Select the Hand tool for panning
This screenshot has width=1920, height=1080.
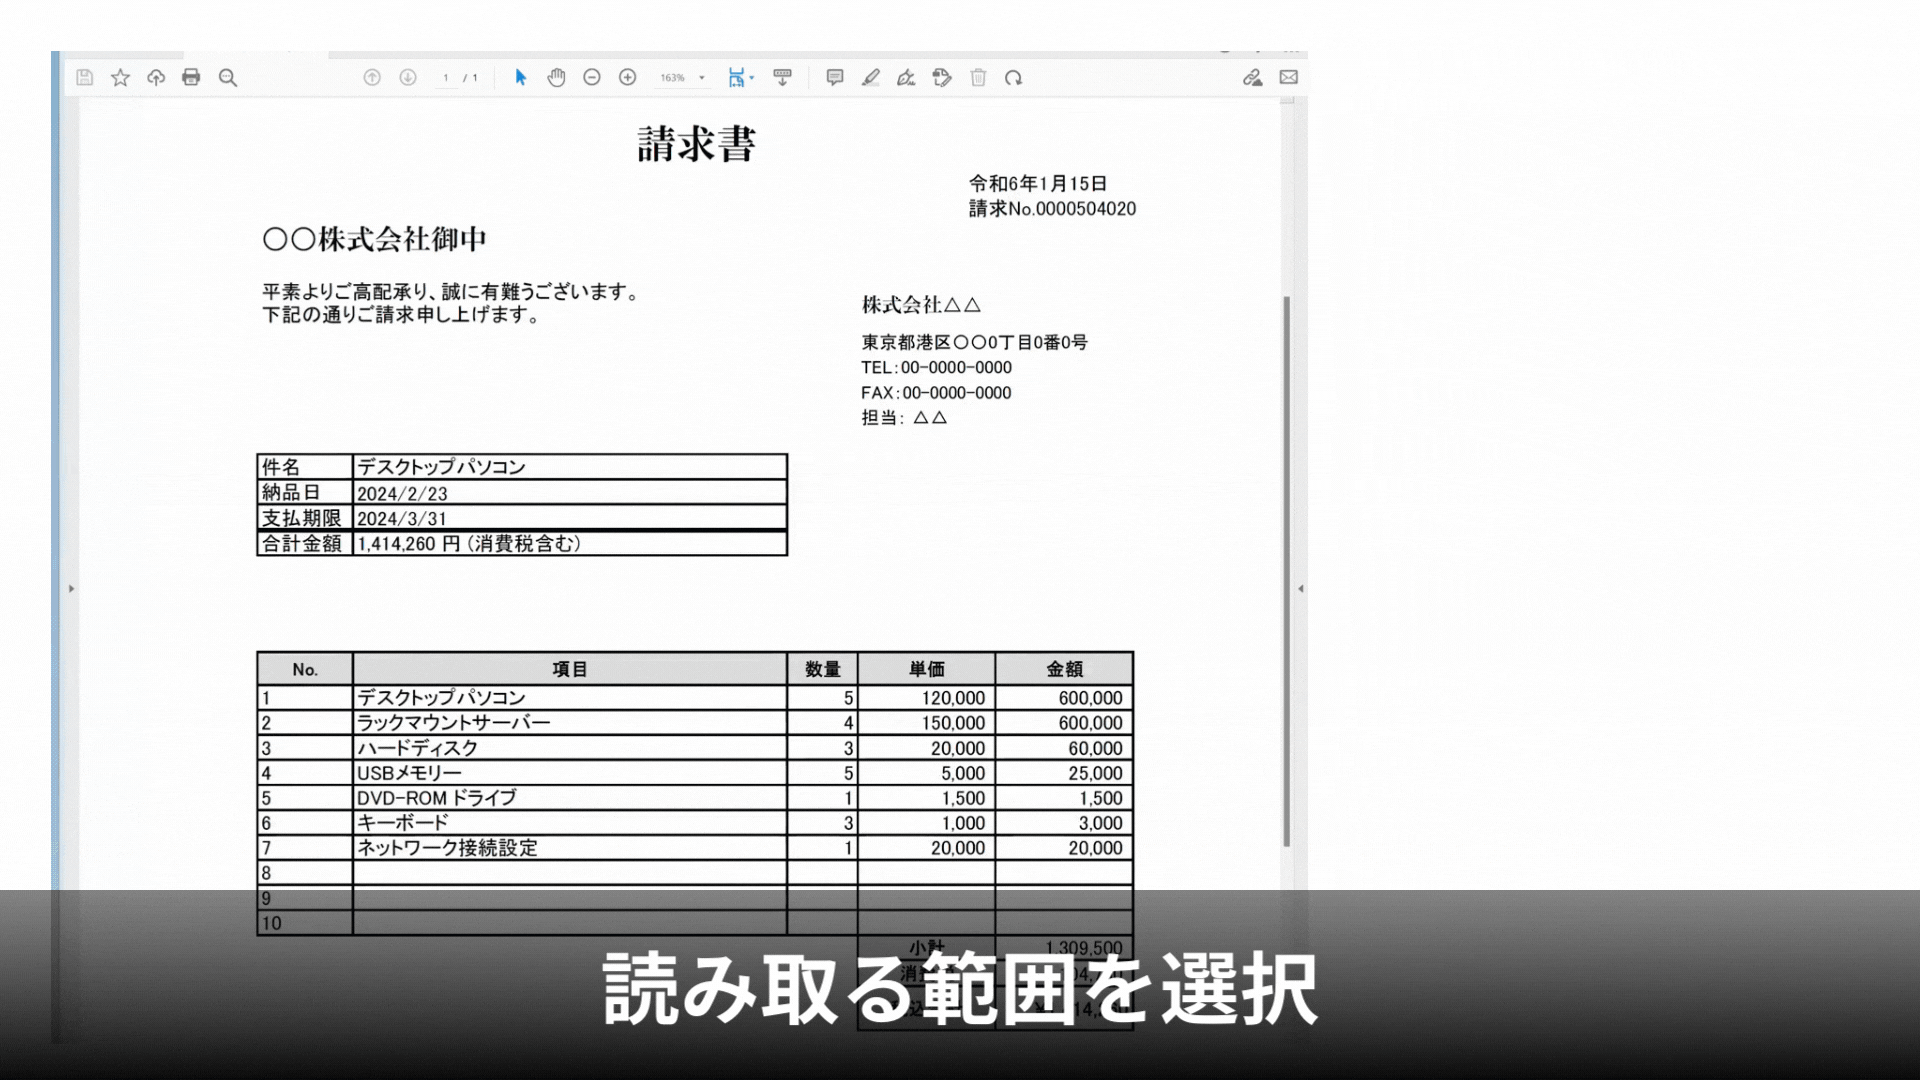point(557,77)
